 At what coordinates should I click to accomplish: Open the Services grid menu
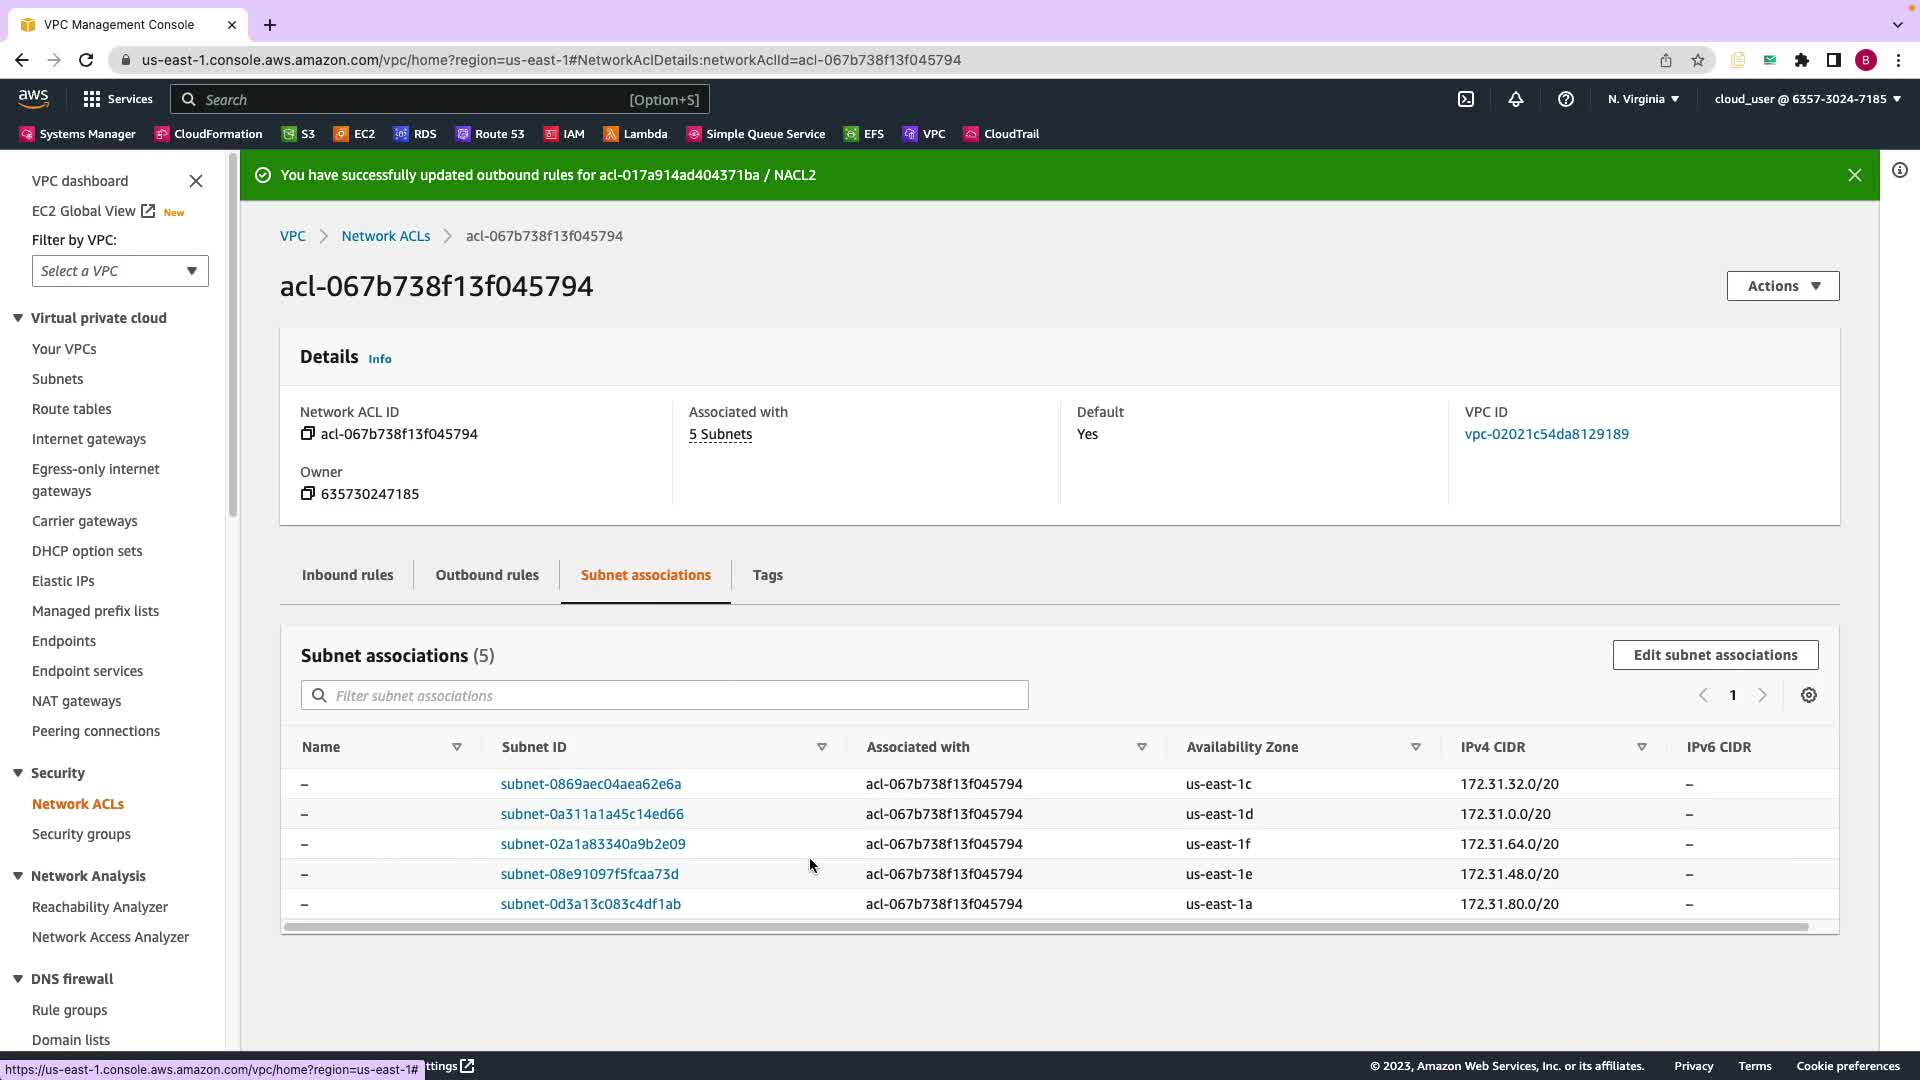92,99
